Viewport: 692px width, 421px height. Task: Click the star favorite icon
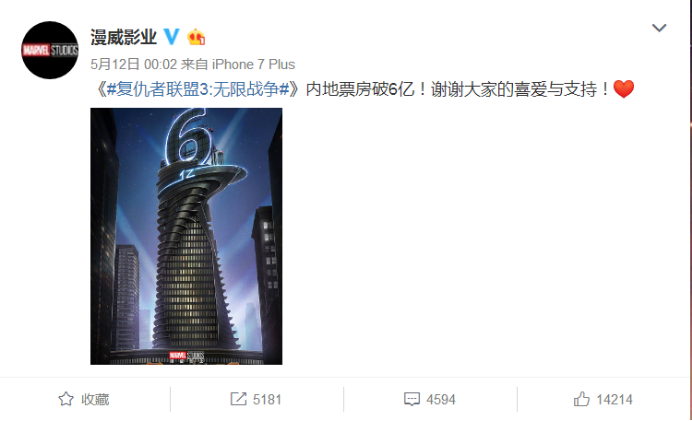point(66,399)
